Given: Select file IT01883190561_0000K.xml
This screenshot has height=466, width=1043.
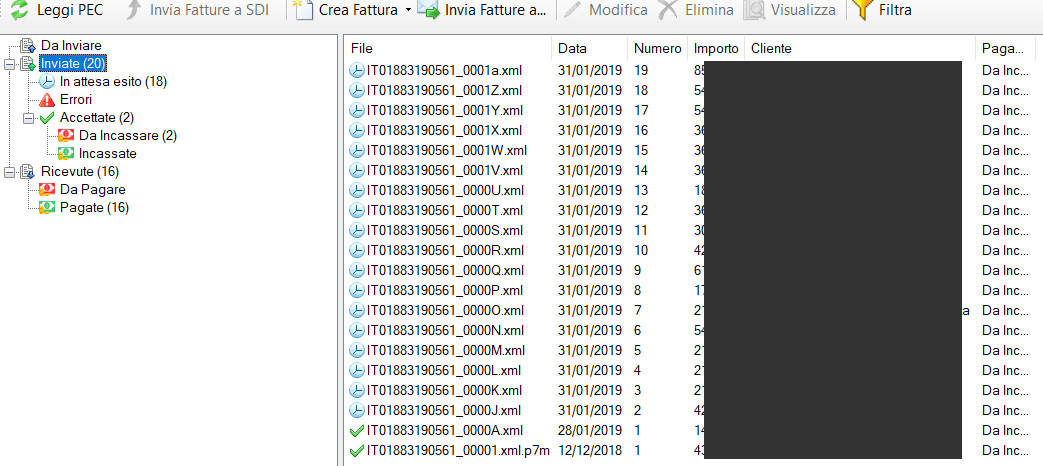Looking at the screenshot, I should [x=444, y=390].
